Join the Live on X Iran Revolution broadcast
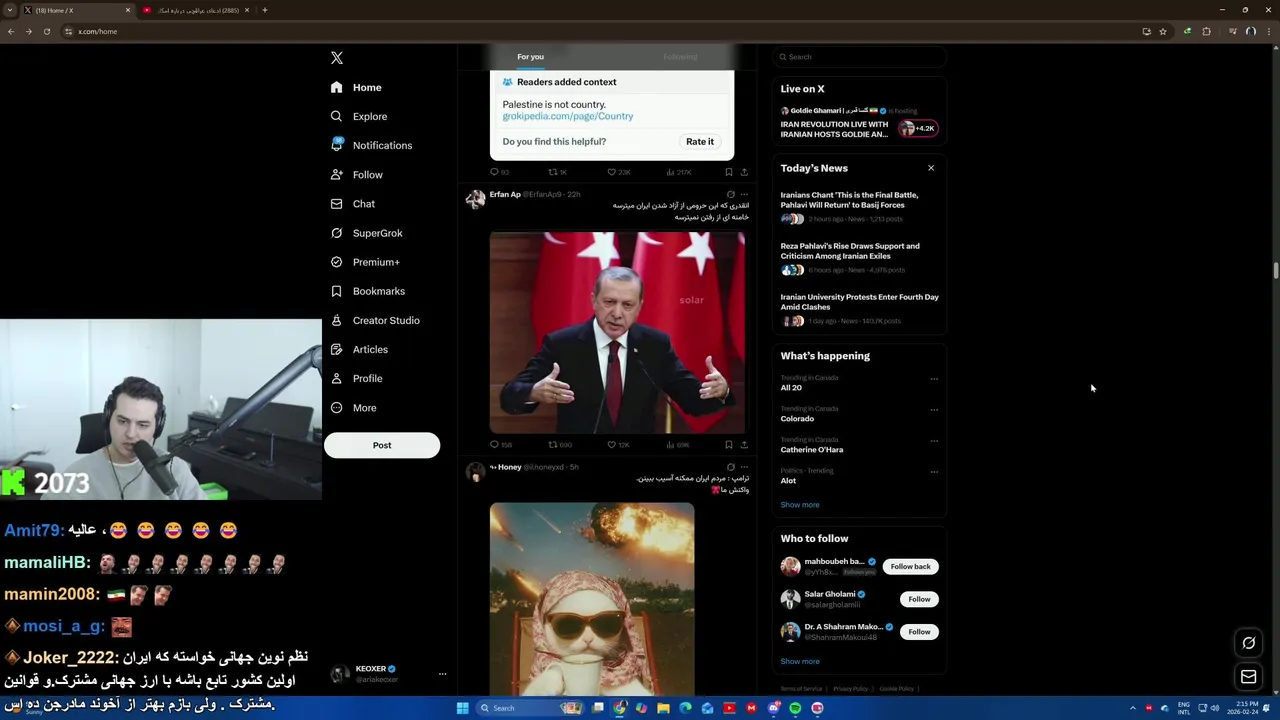The height and width of the screenshot is (720, 1280). click(x=859, y=124)
